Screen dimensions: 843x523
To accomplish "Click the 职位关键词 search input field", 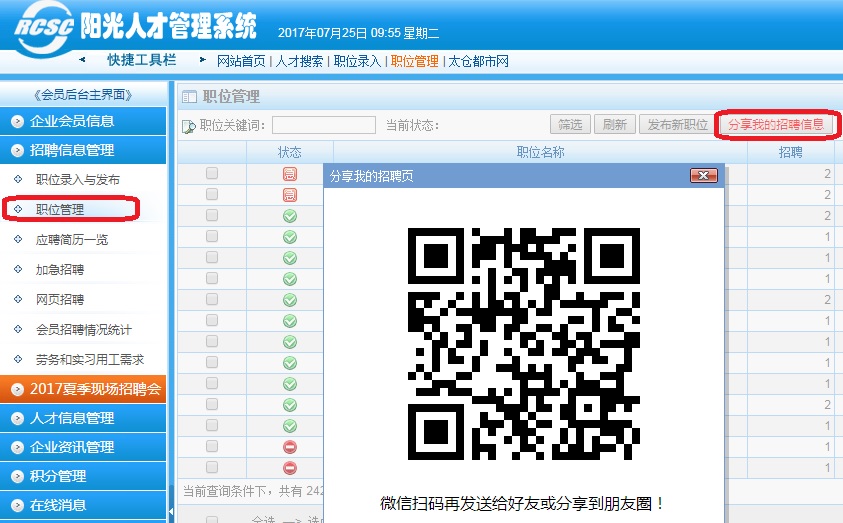I will tap(323, 125).
